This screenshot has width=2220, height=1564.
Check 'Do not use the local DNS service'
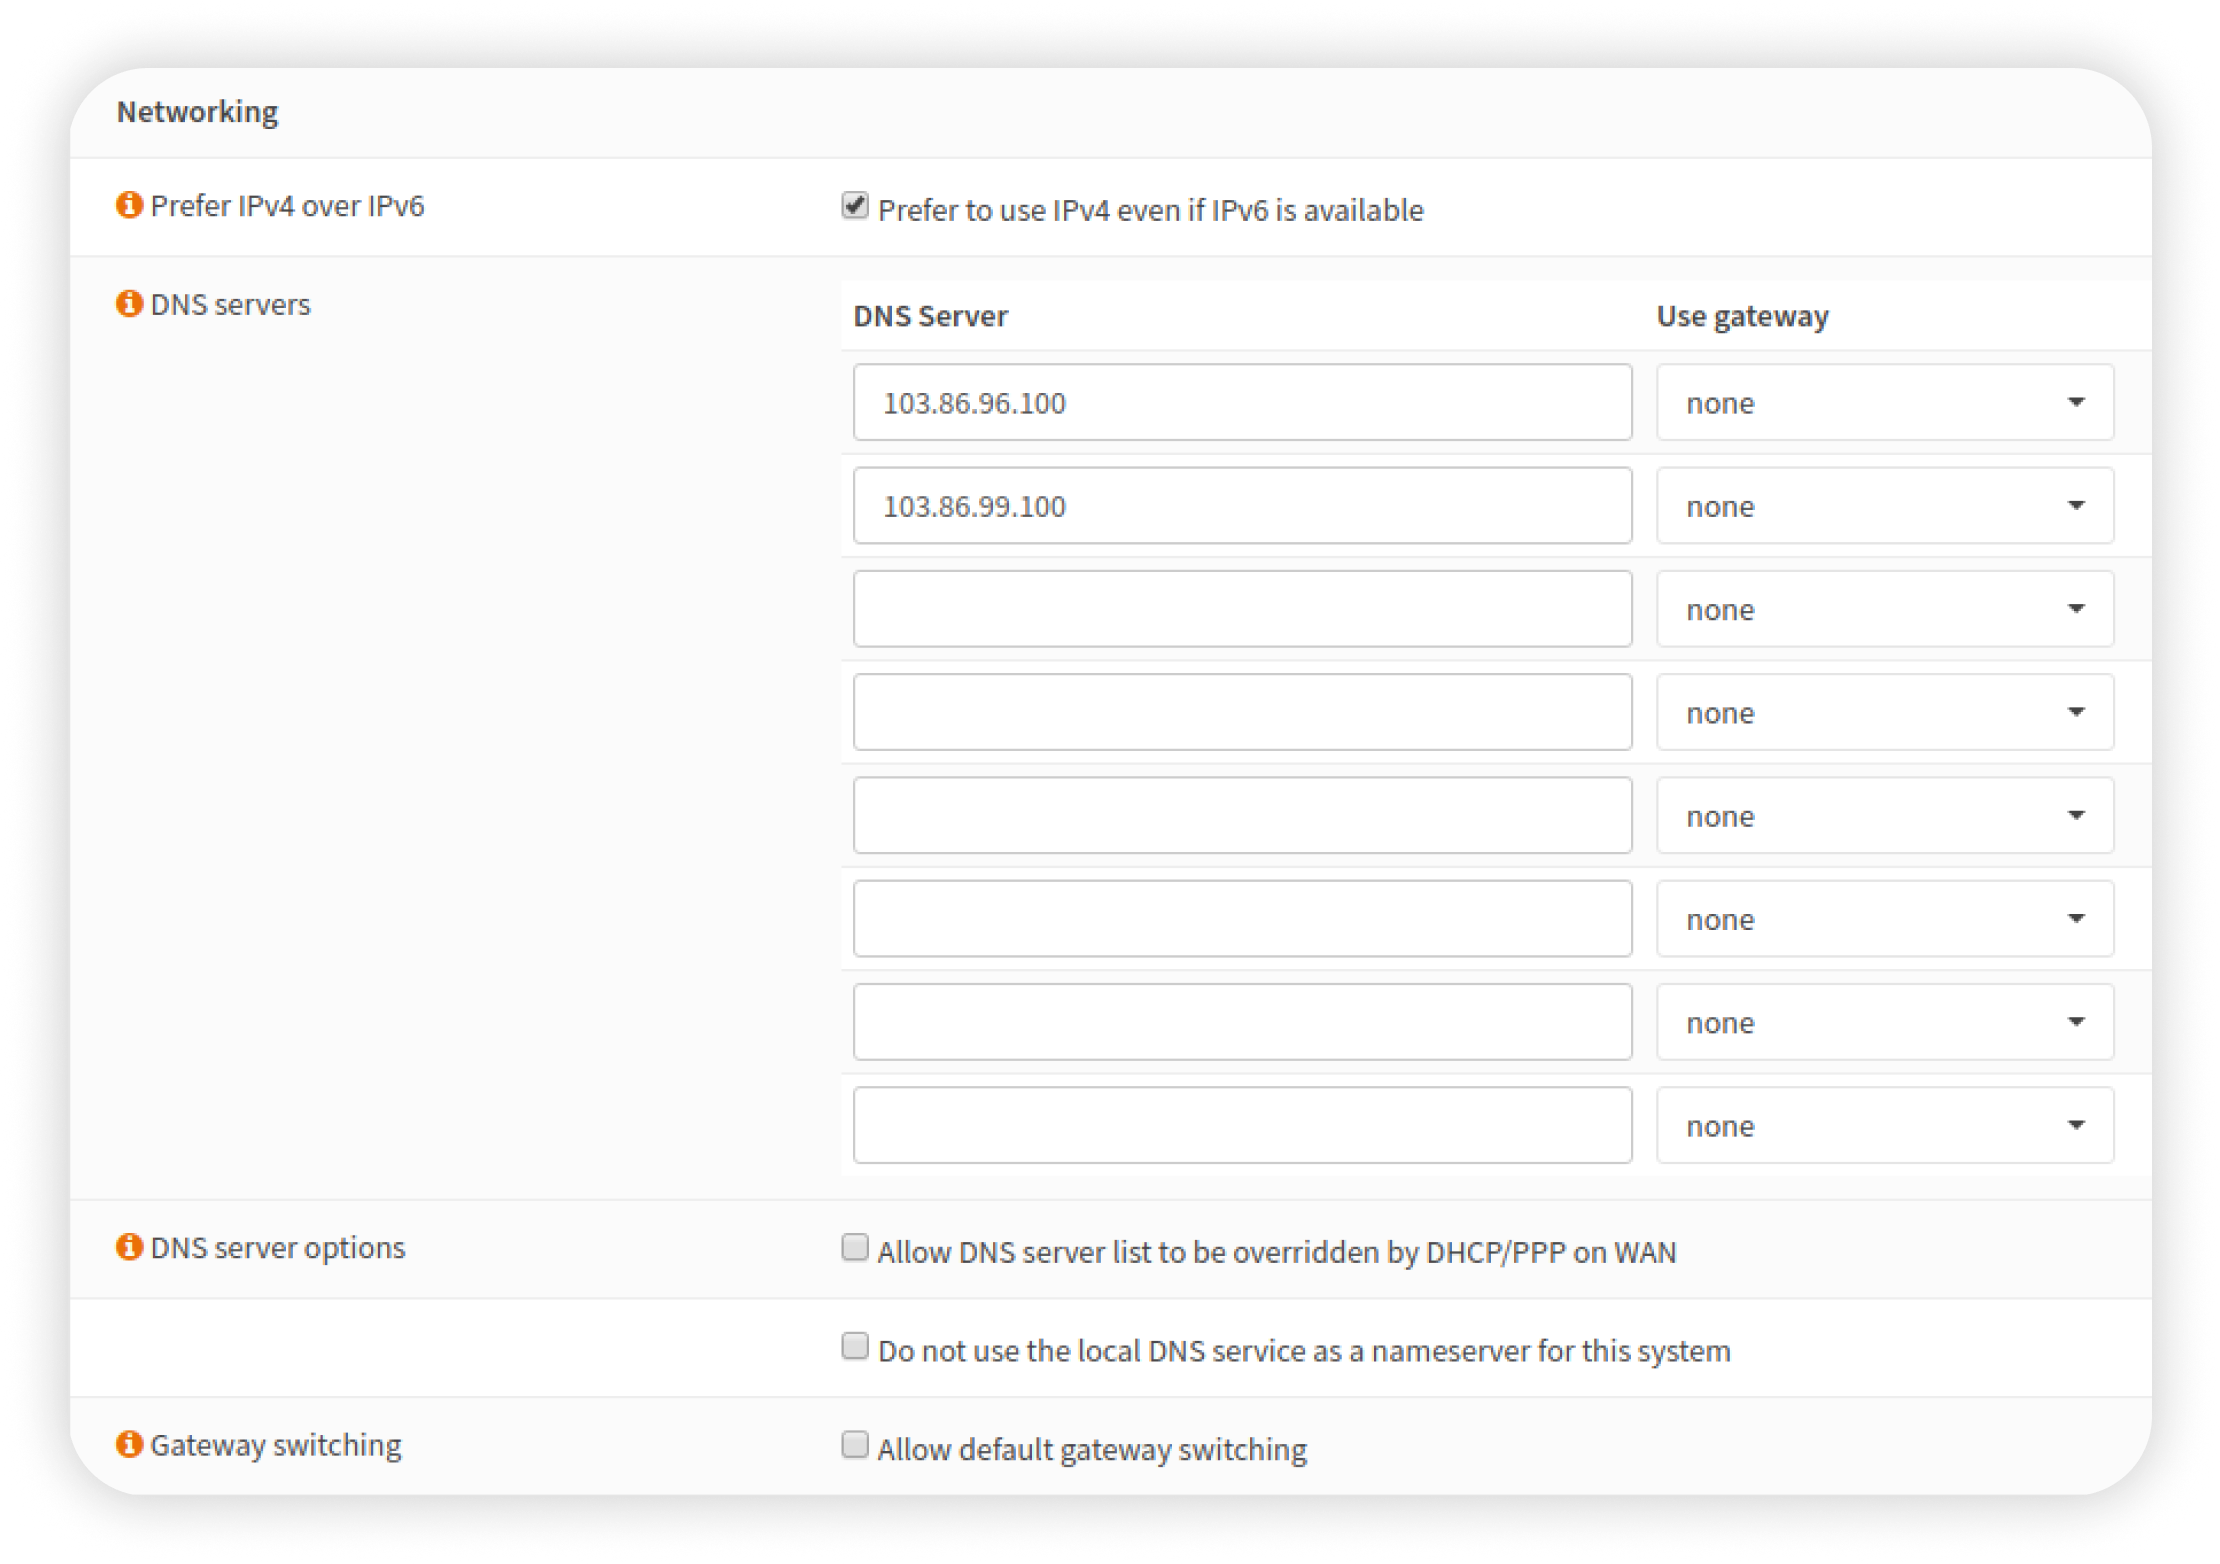855,1347
